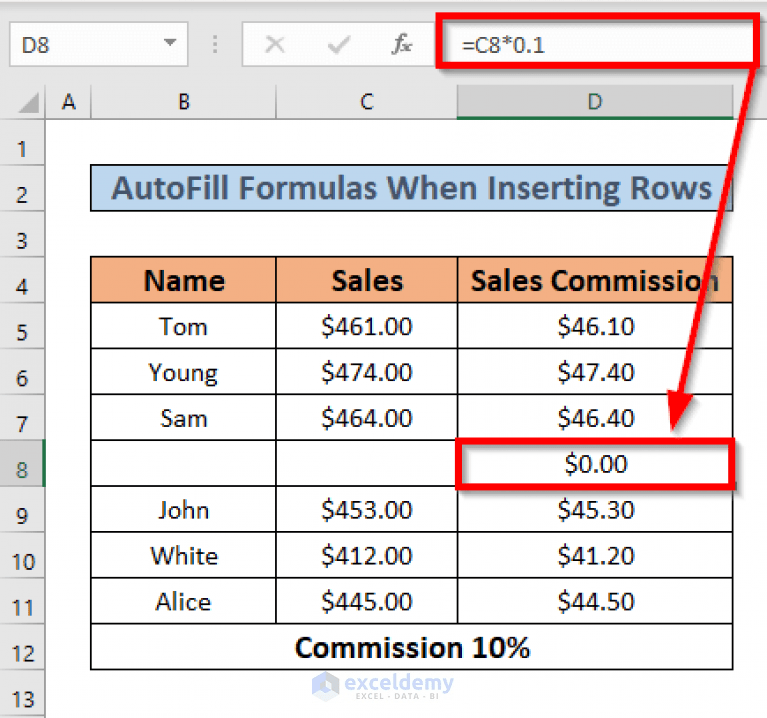Select the sales cell $461.00
Image resolution: width=767 pixels, height=718 pixels.
[367, 326]
